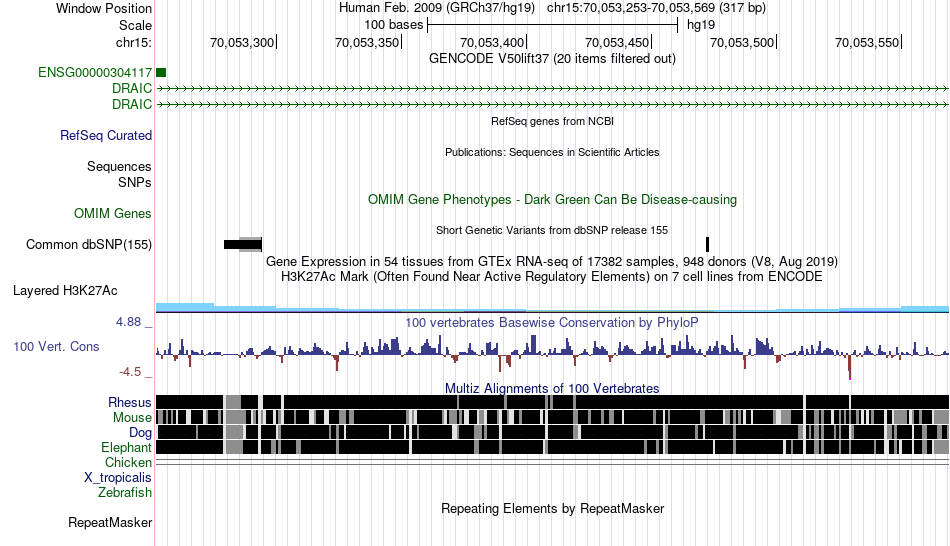950x546 pixels.
Task: Click the Zebrafish alignment label
Action: [125, 492]
